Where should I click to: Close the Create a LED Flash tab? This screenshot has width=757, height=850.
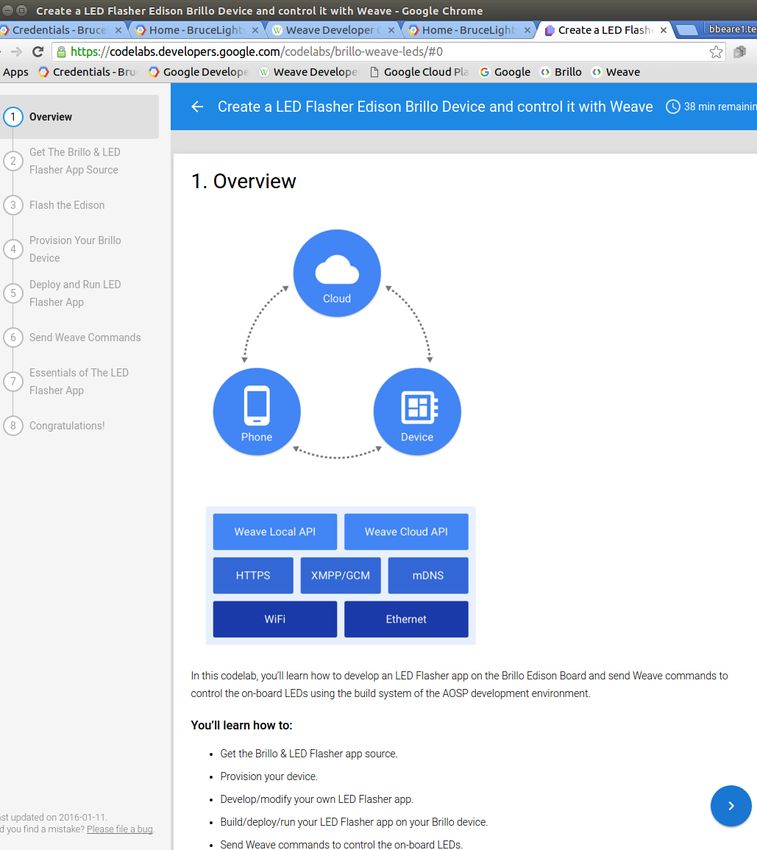click(x=663, y=30)
